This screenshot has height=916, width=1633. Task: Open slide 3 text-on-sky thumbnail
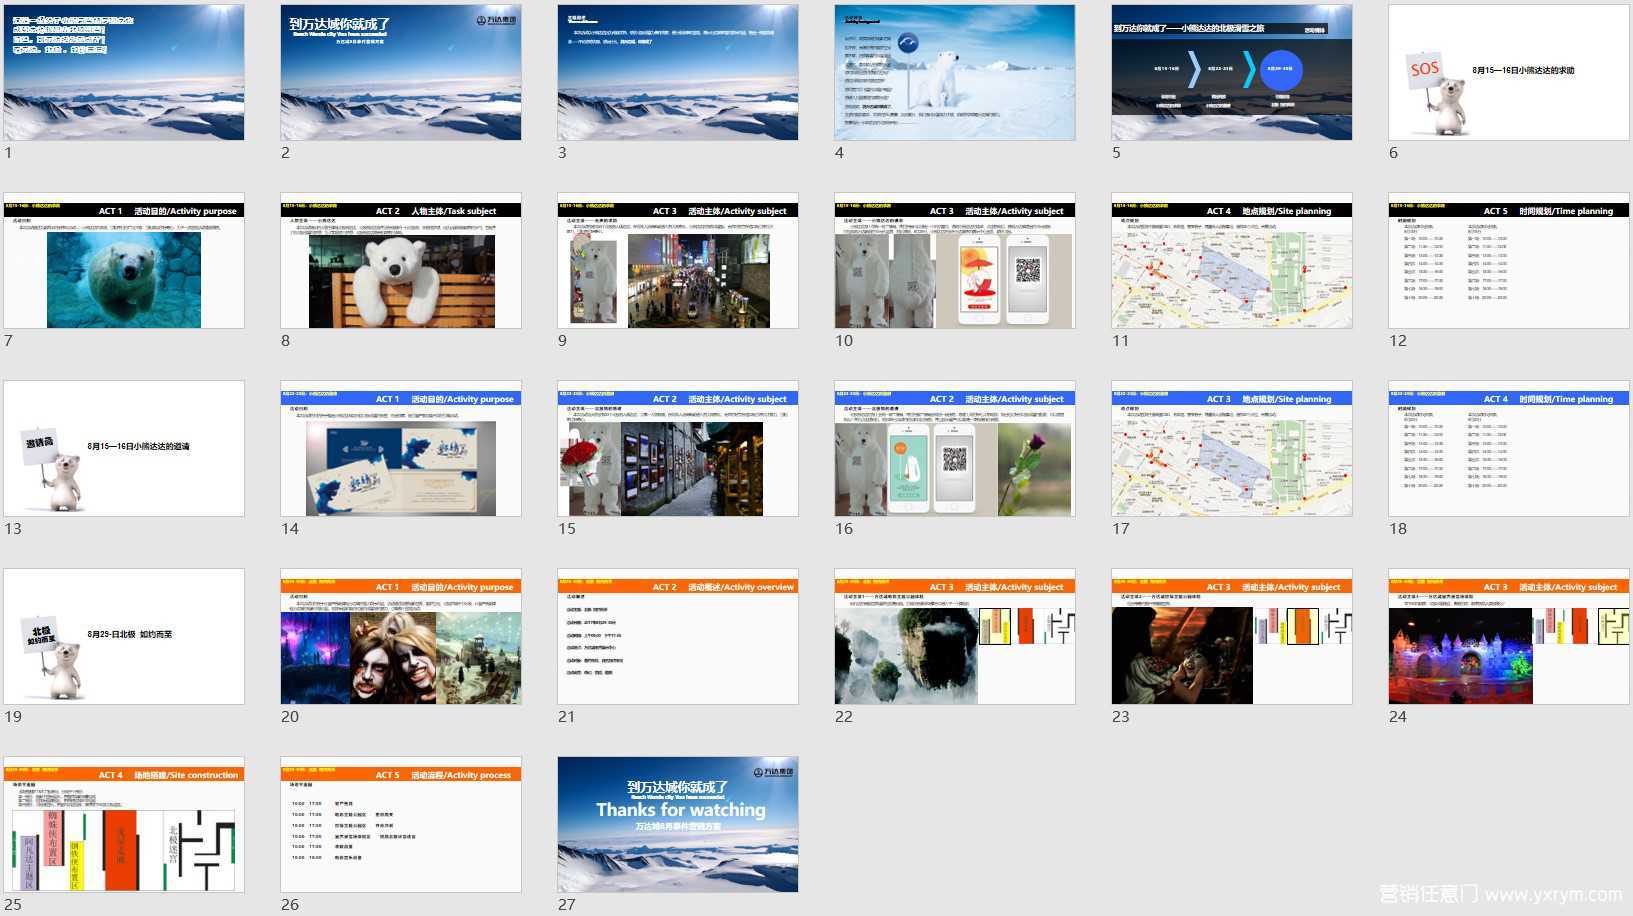pos(678,72)
